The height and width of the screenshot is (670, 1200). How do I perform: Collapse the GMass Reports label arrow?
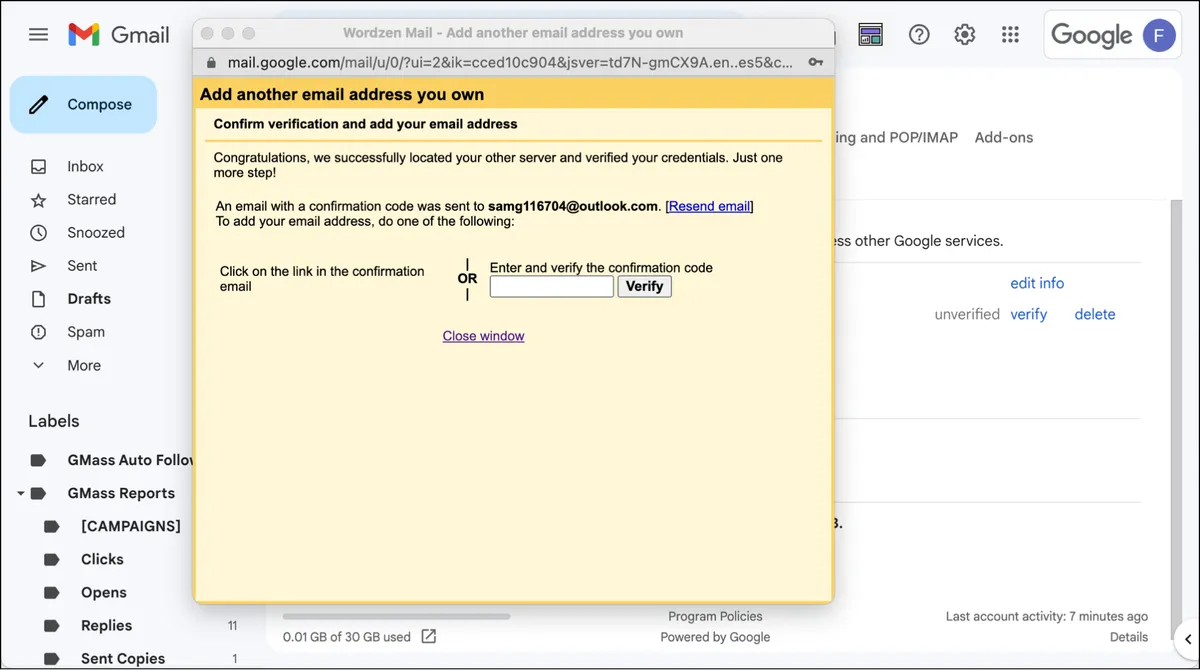tap(20, 494)
